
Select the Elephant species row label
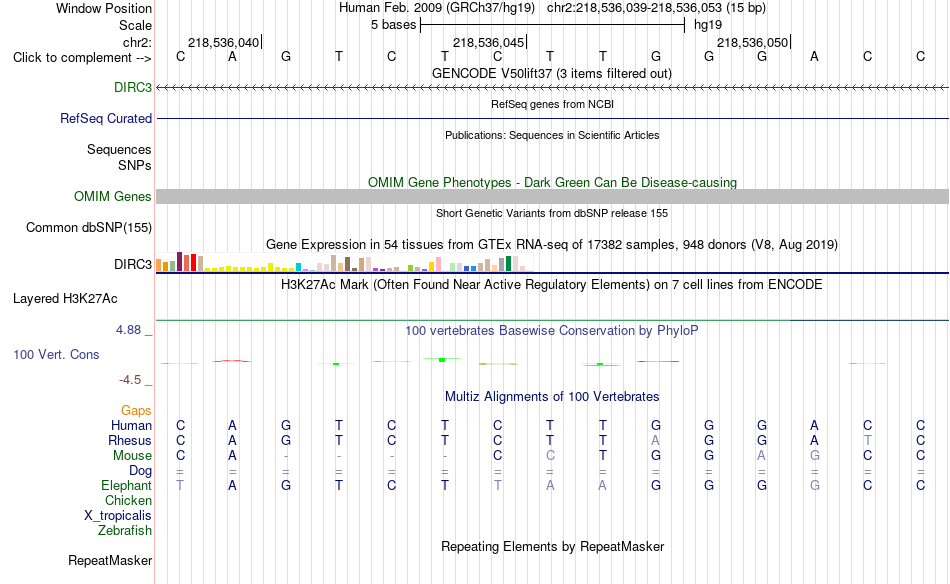click(x=126, y=485)
